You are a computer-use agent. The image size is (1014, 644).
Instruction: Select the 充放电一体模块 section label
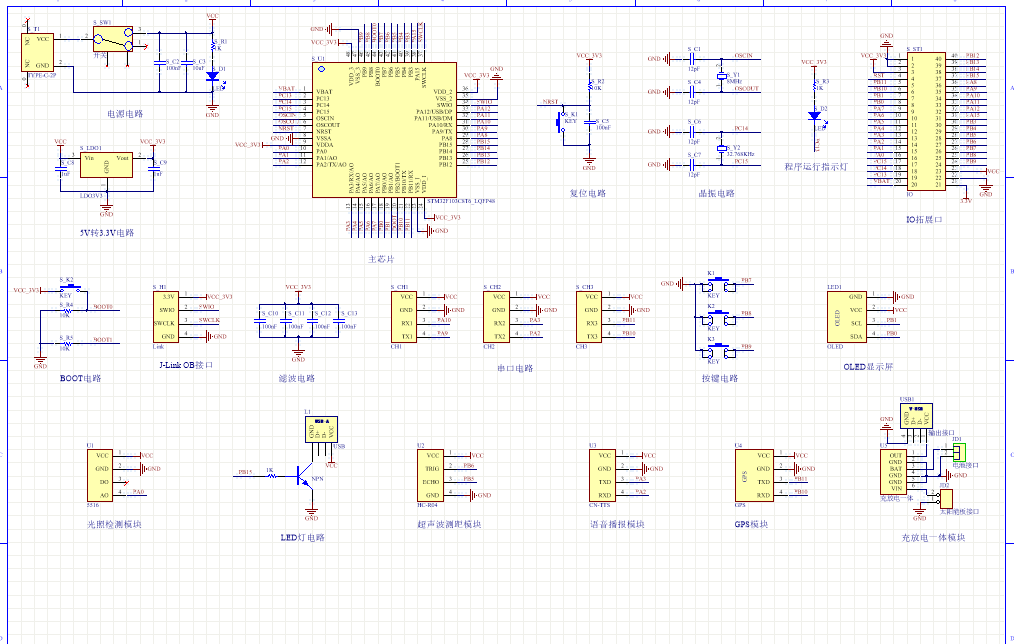pyautogui.click(x=933, y=538)
